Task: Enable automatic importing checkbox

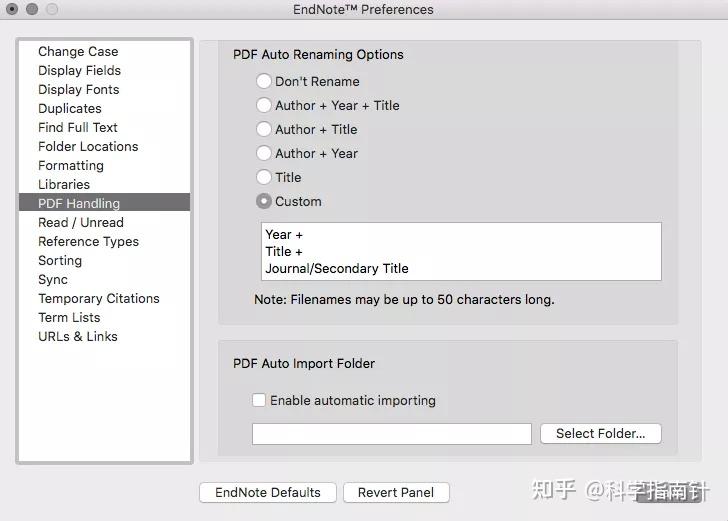Action: pyautogui.click(x=259, y=400)
